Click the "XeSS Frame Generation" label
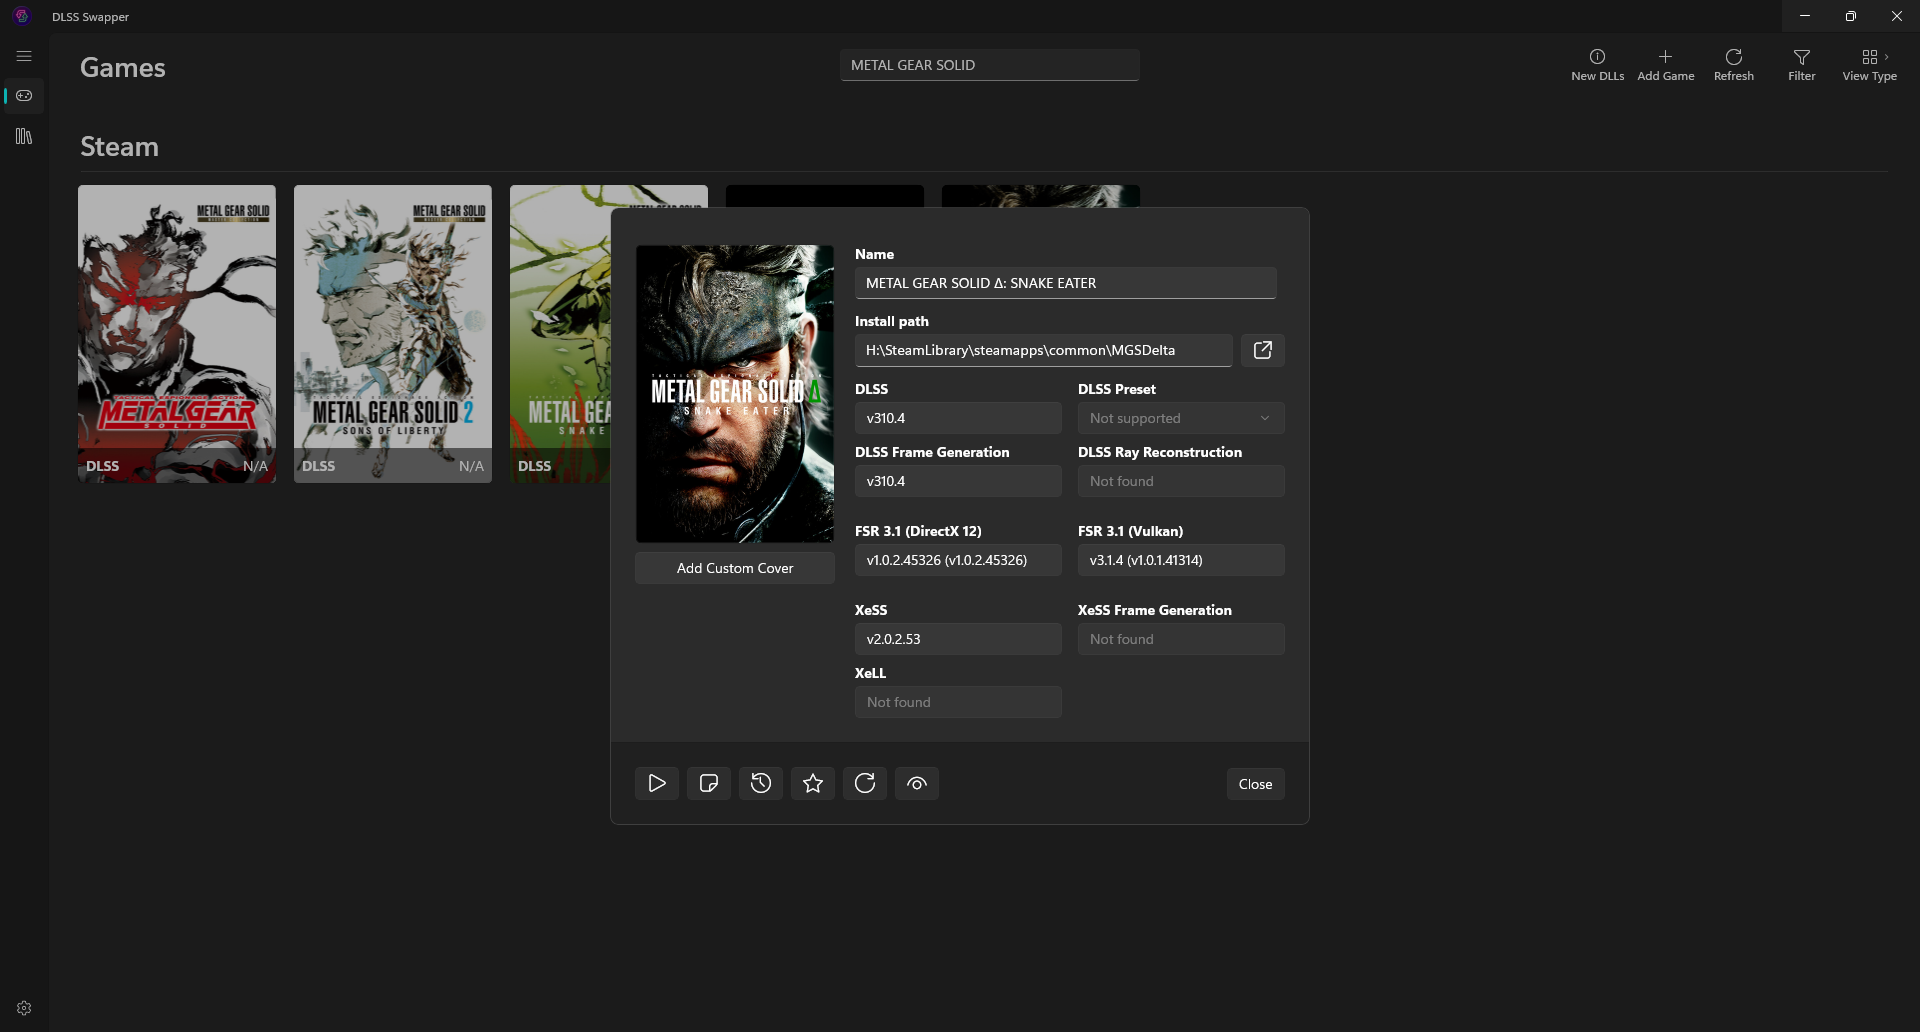This screenshot has height=1032, width=1920. tap(1155, 610)
